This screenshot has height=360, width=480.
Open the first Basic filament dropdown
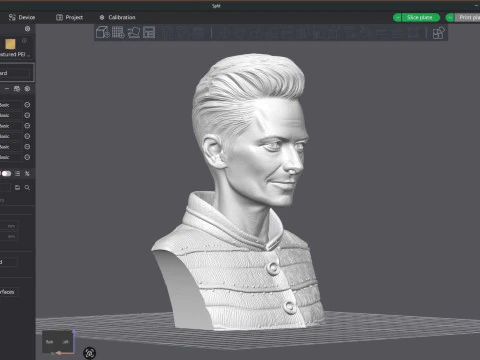11,105
